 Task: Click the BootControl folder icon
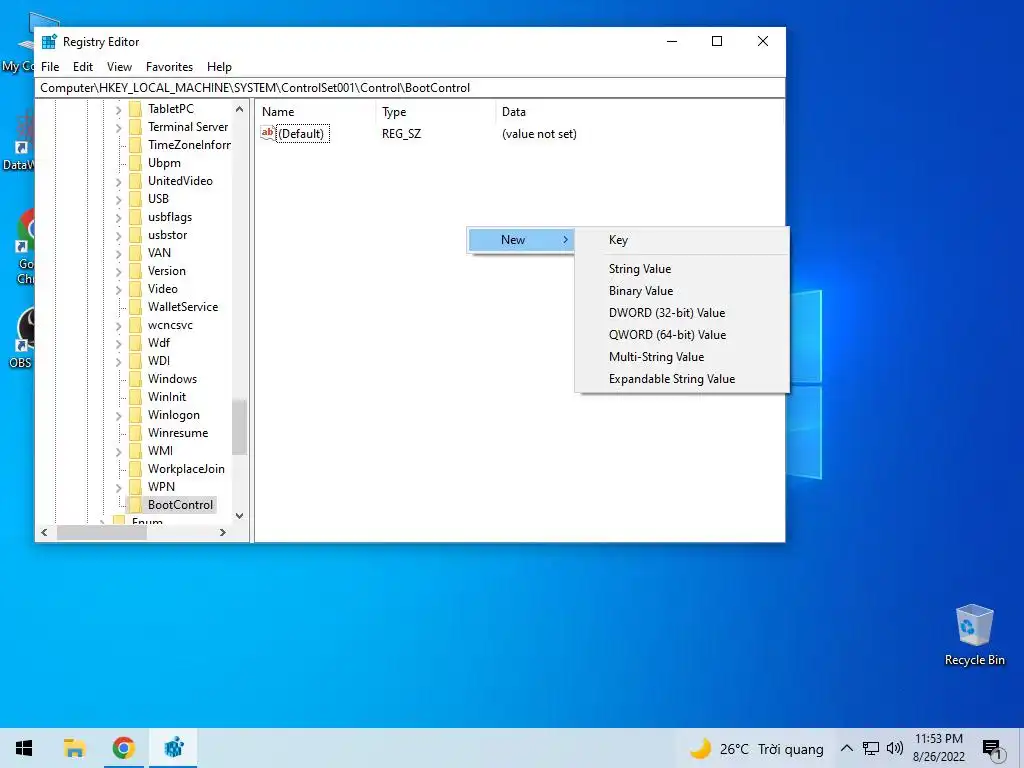(135, 505)
